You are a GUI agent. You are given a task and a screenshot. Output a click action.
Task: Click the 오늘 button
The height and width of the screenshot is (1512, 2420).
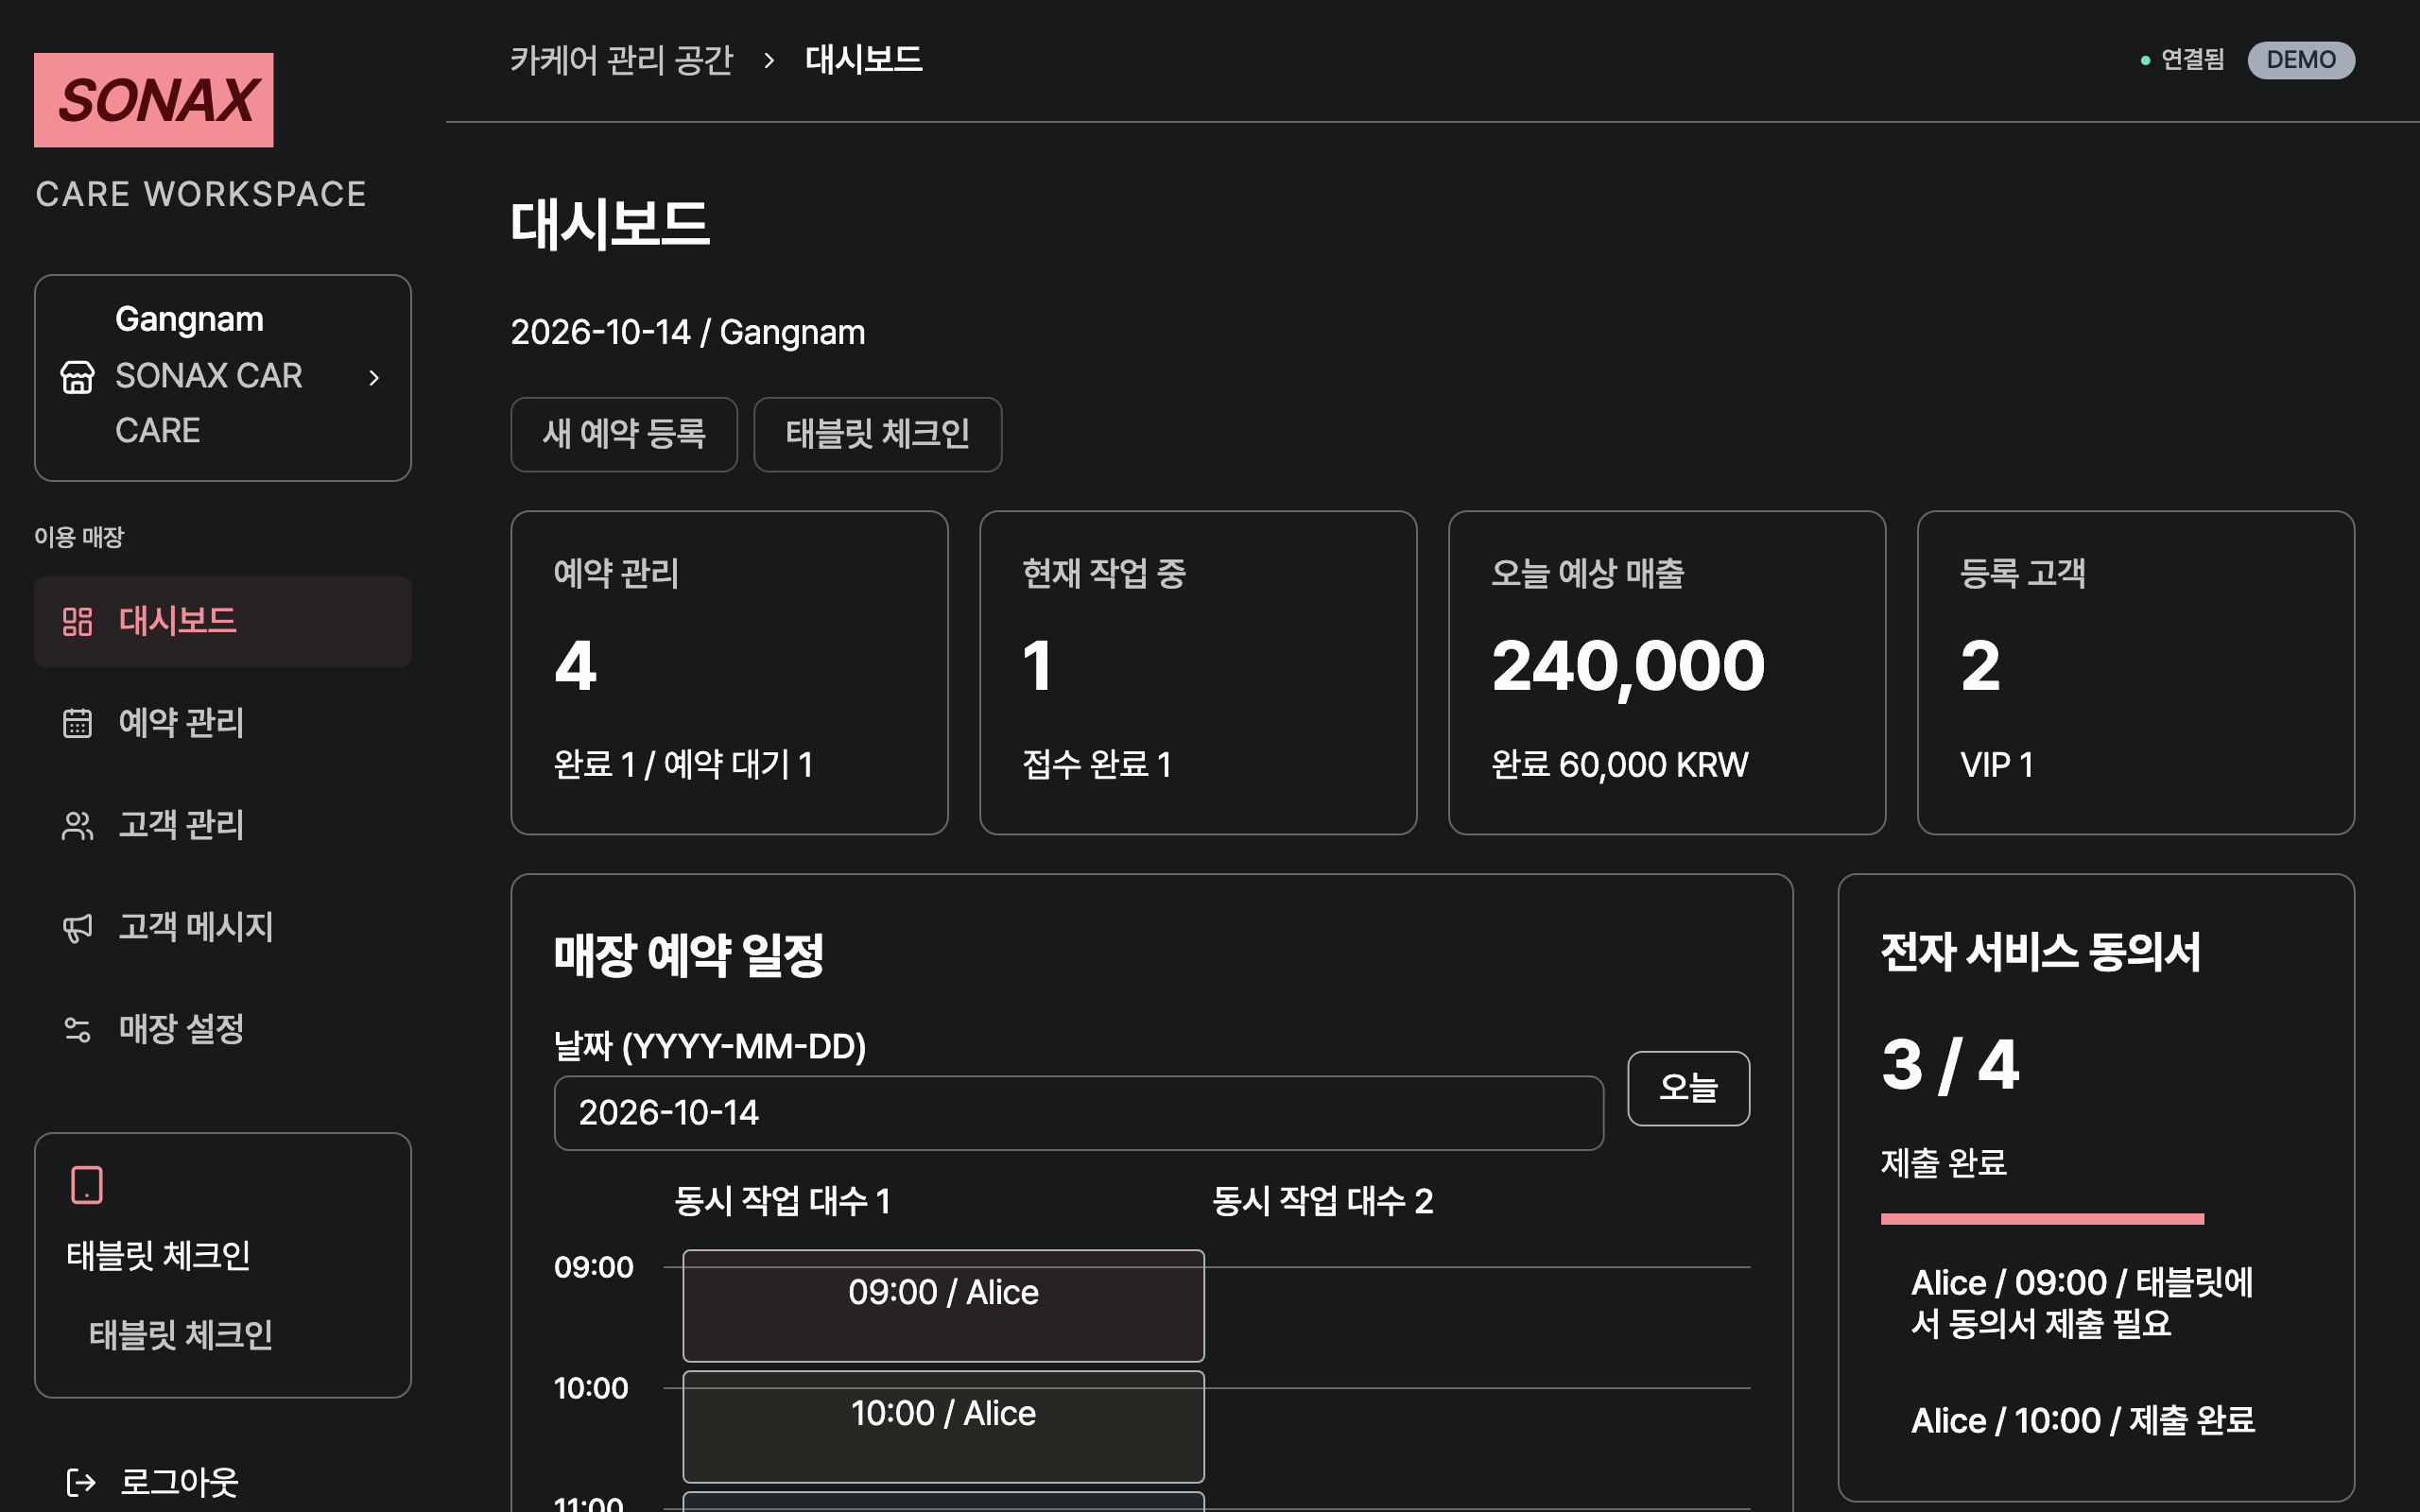click(x=1688, y=1088)
